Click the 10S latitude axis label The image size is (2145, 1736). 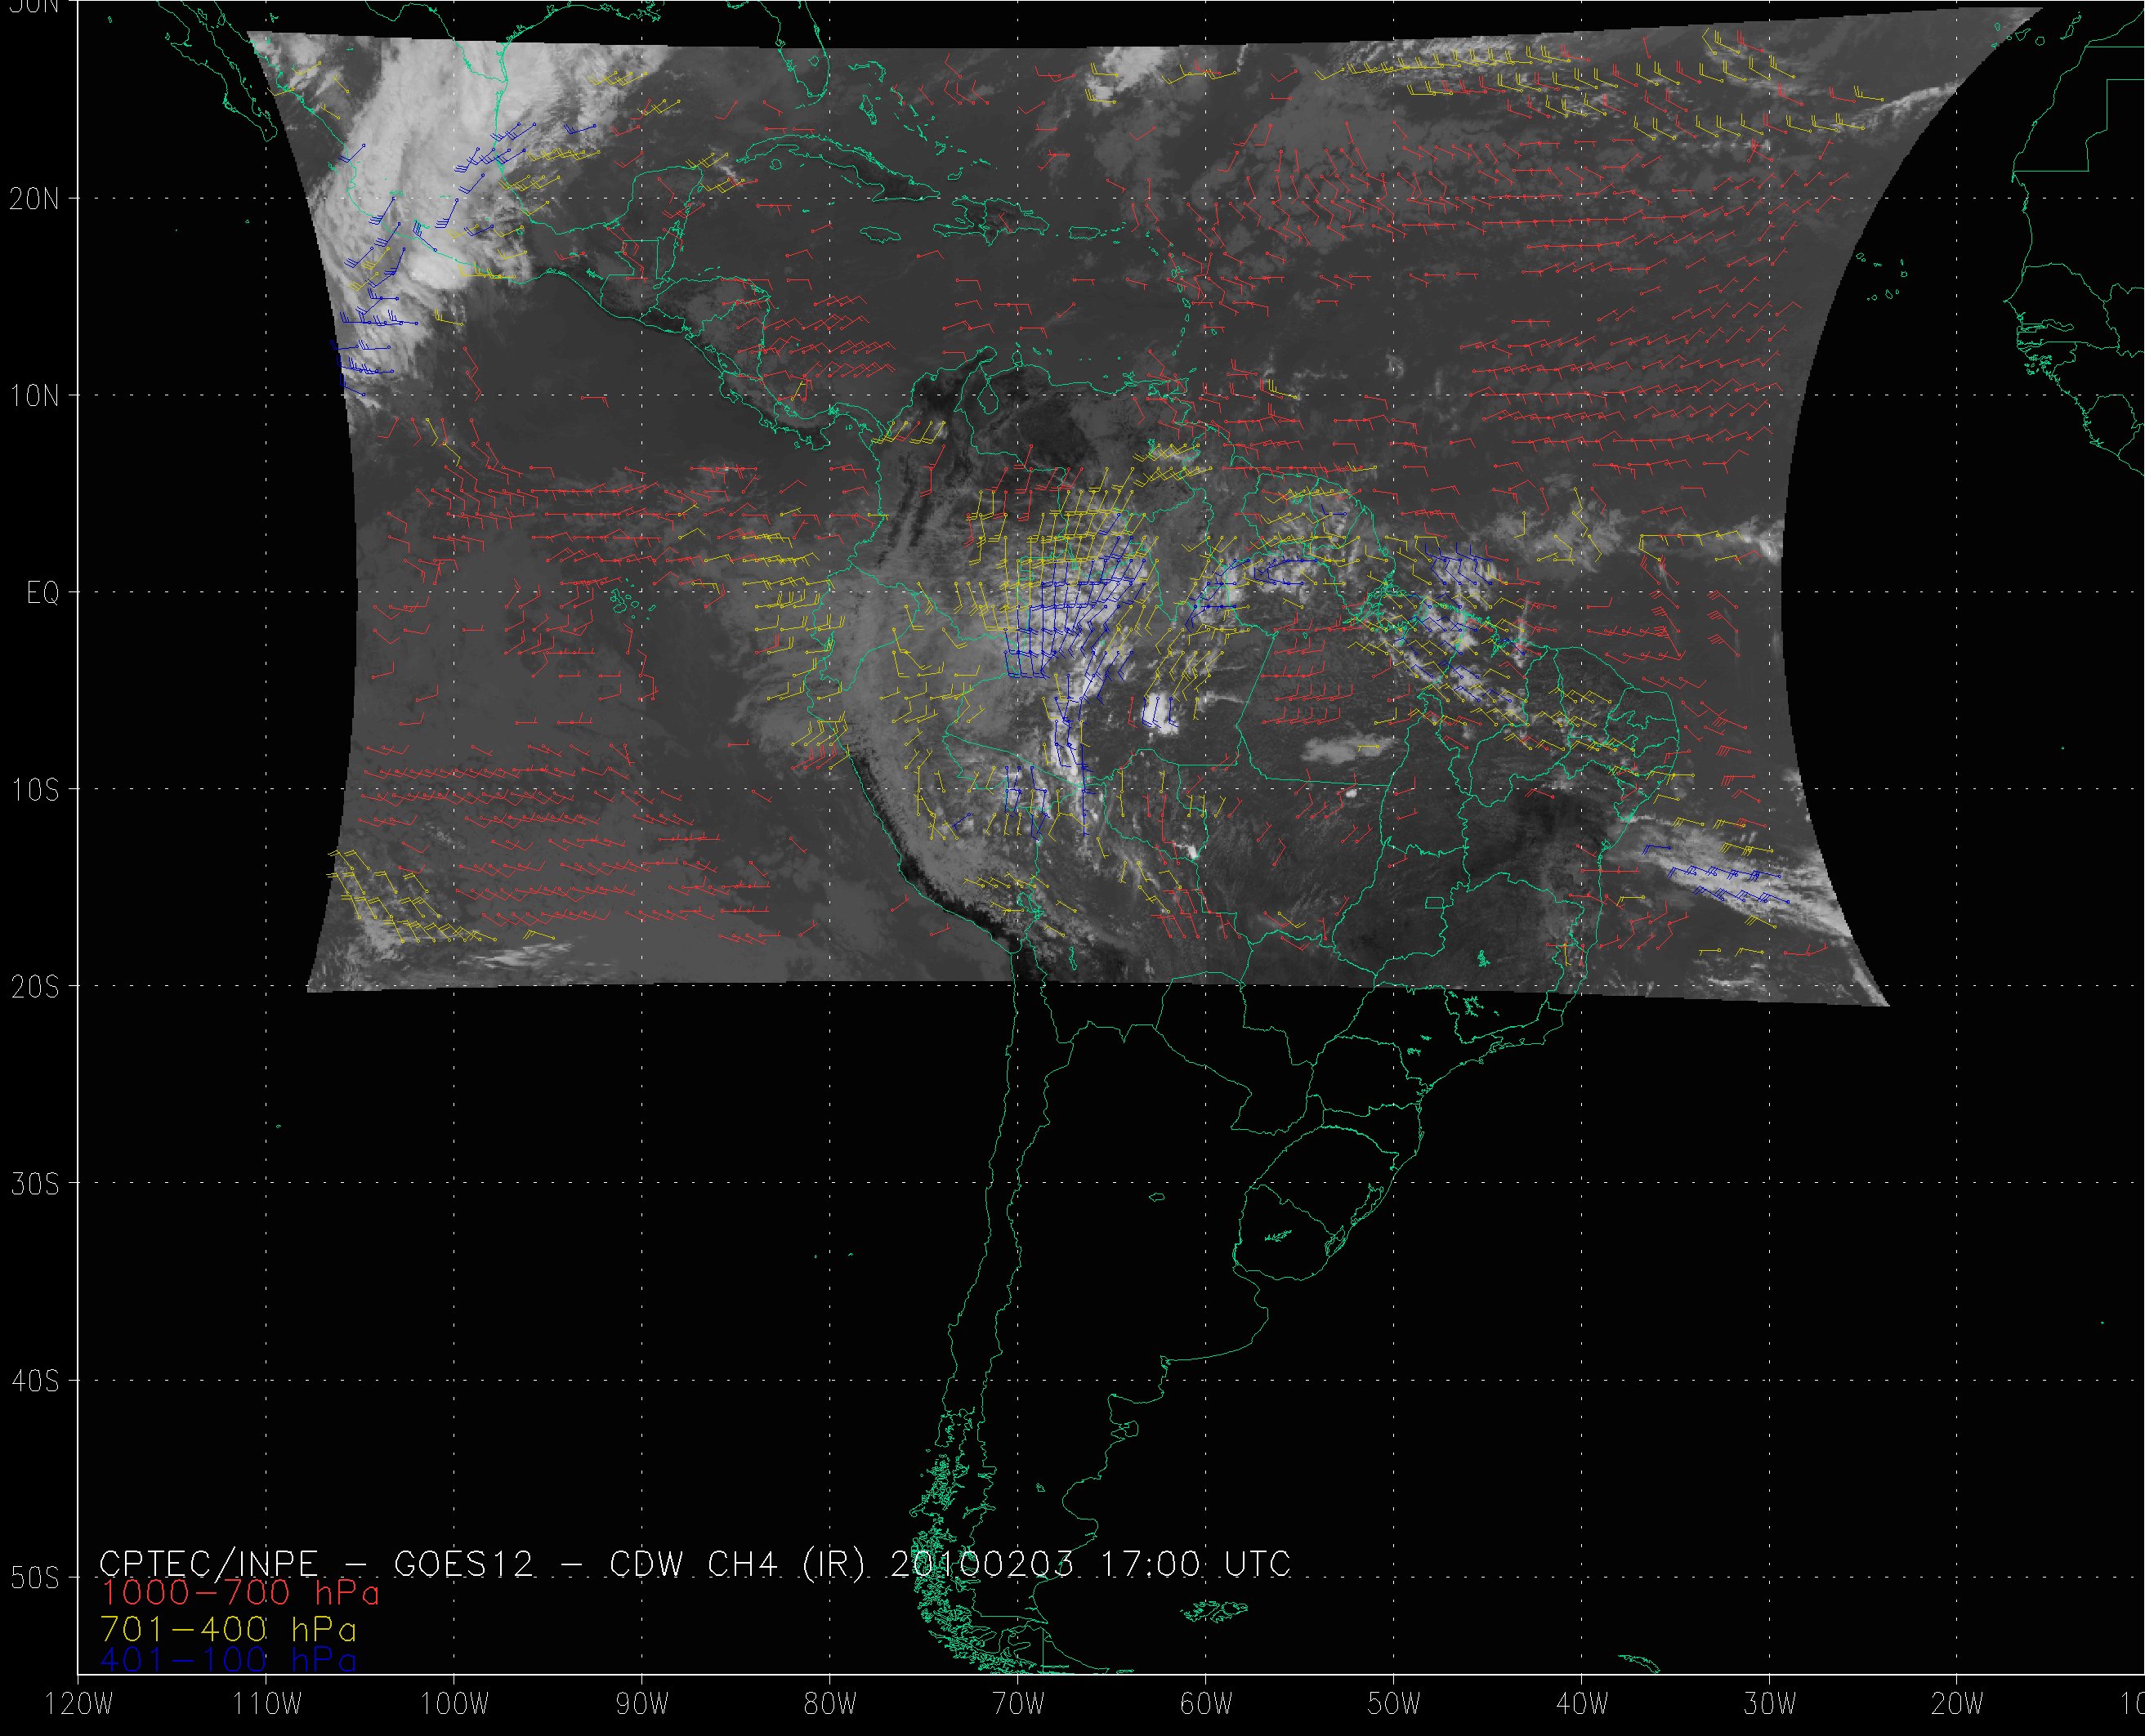pyautogui.click(x=34, y=791)
